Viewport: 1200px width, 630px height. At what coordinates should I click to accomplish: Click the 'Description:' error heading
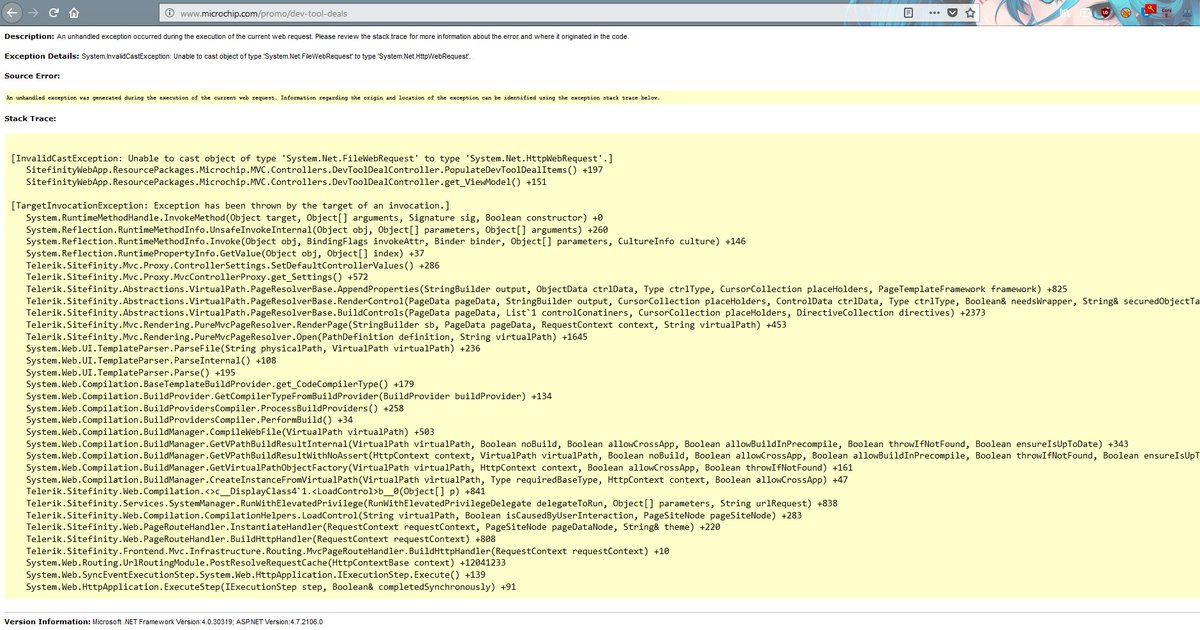(29, 36)
